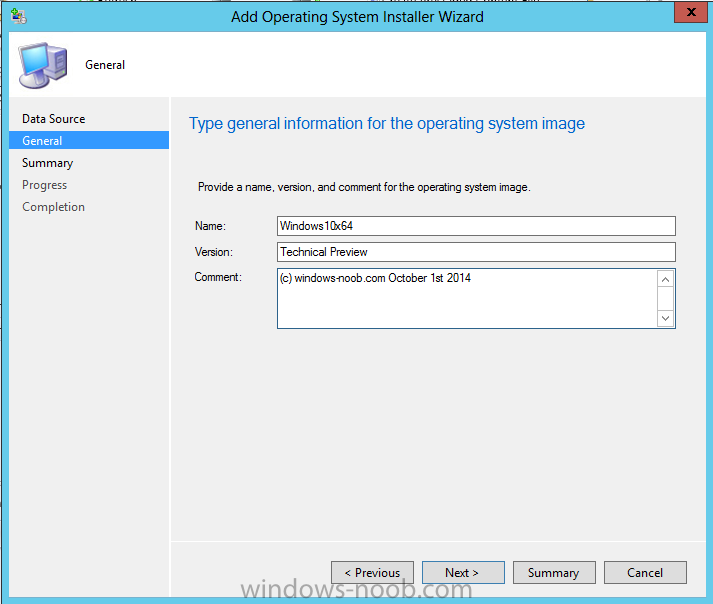Jump to Summary using the bottom button
The image size is (713, 604).
554,573
